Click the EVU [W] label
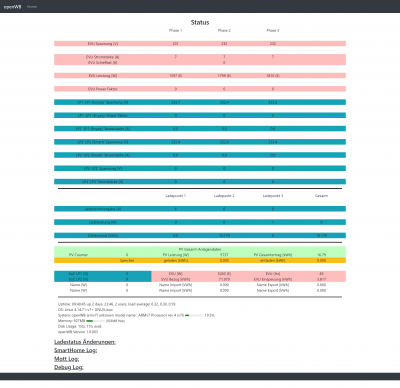 click(x=176, y=274)
